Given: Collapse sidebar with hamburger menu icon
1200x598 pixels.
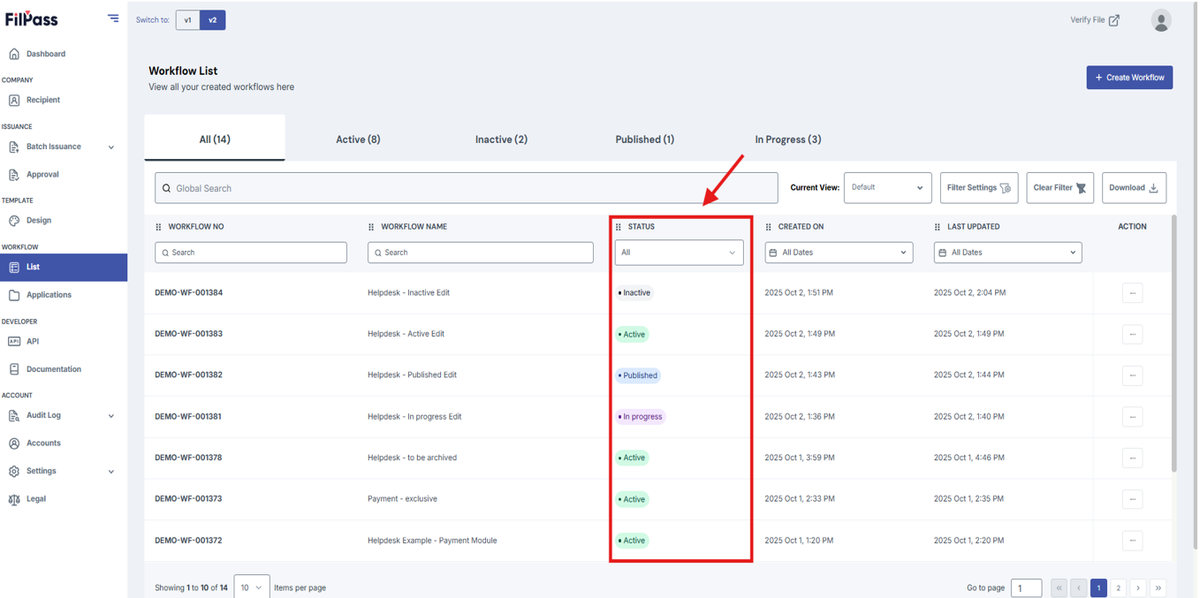Looking at the screenshot, I should (113, 19).
